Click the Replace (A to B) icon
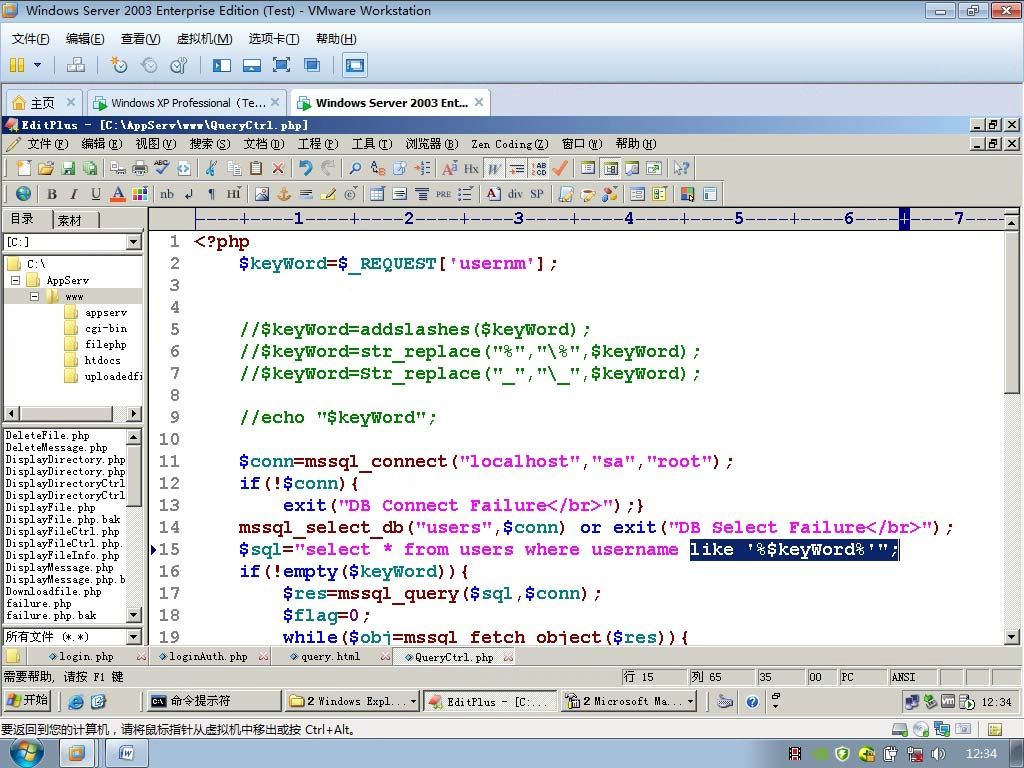1024x768 pixels. click(x=377, y=168)
